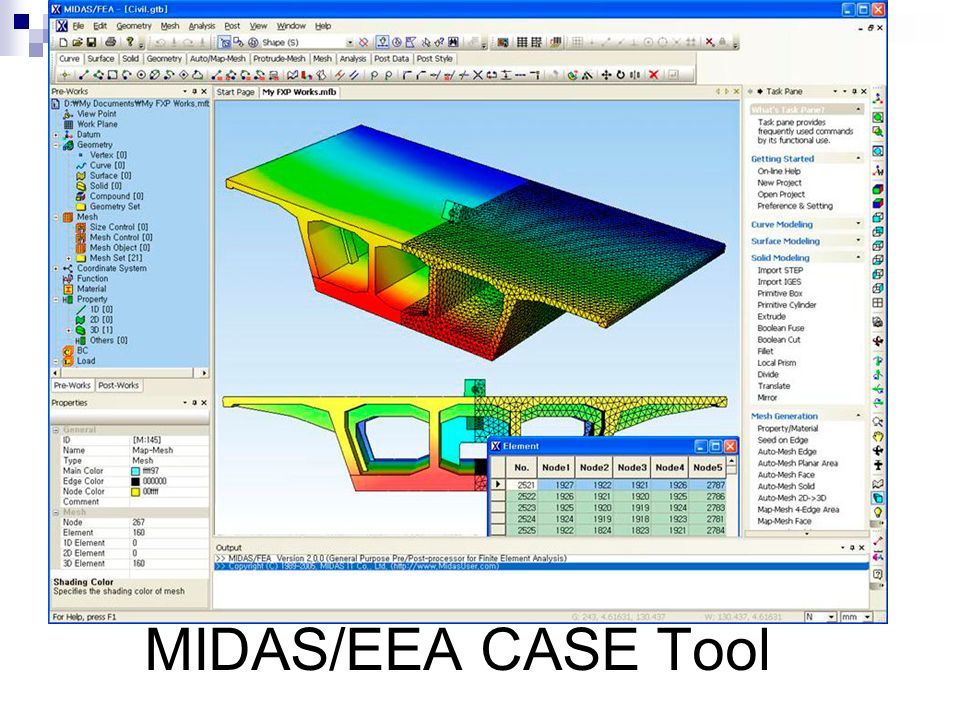Open the mm unit dropdown in status bar
The height and width of the screenshot is (720, 960).
868,617
